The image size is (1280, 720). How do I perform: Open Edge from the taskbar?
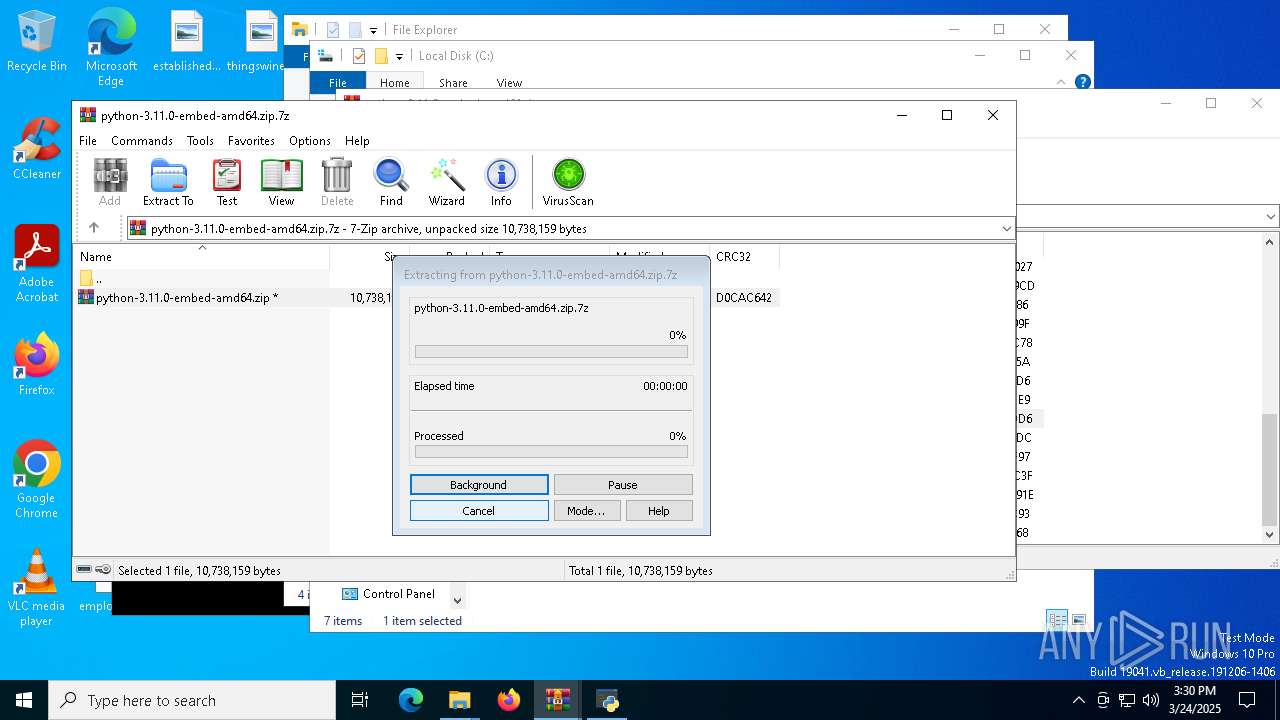(x=411, y=700)
